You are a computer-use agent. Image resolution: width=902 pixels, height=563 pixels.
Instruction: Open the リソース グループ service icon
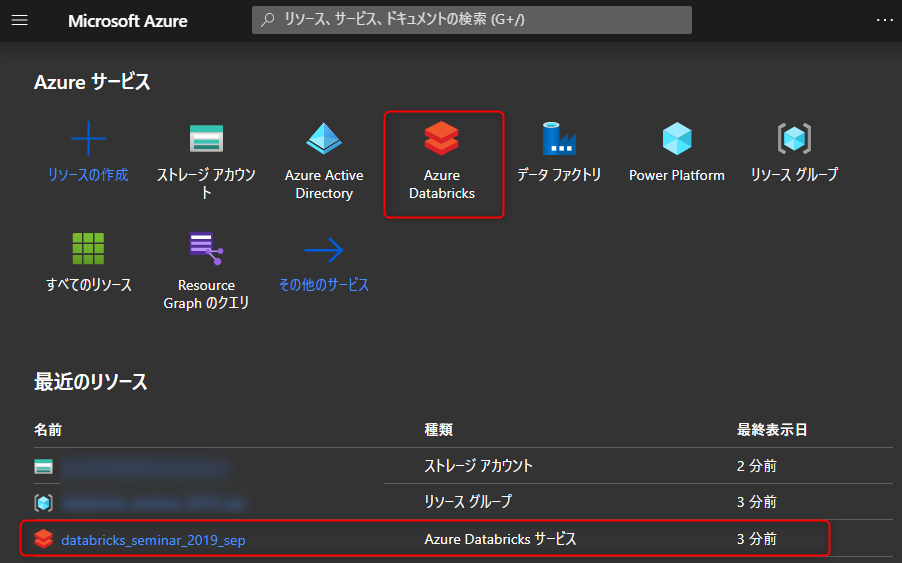794,139
